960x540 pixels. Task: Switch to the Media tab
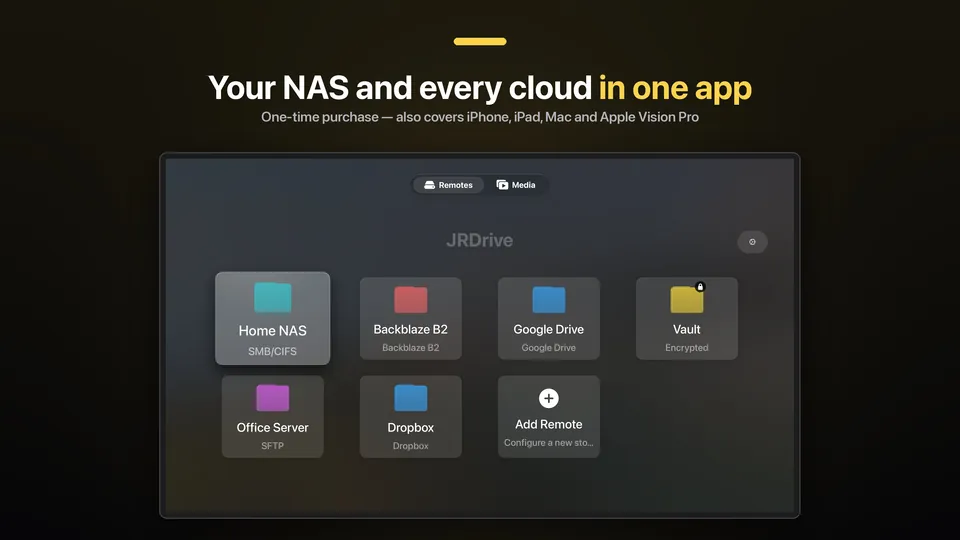[x=516, y=185]
